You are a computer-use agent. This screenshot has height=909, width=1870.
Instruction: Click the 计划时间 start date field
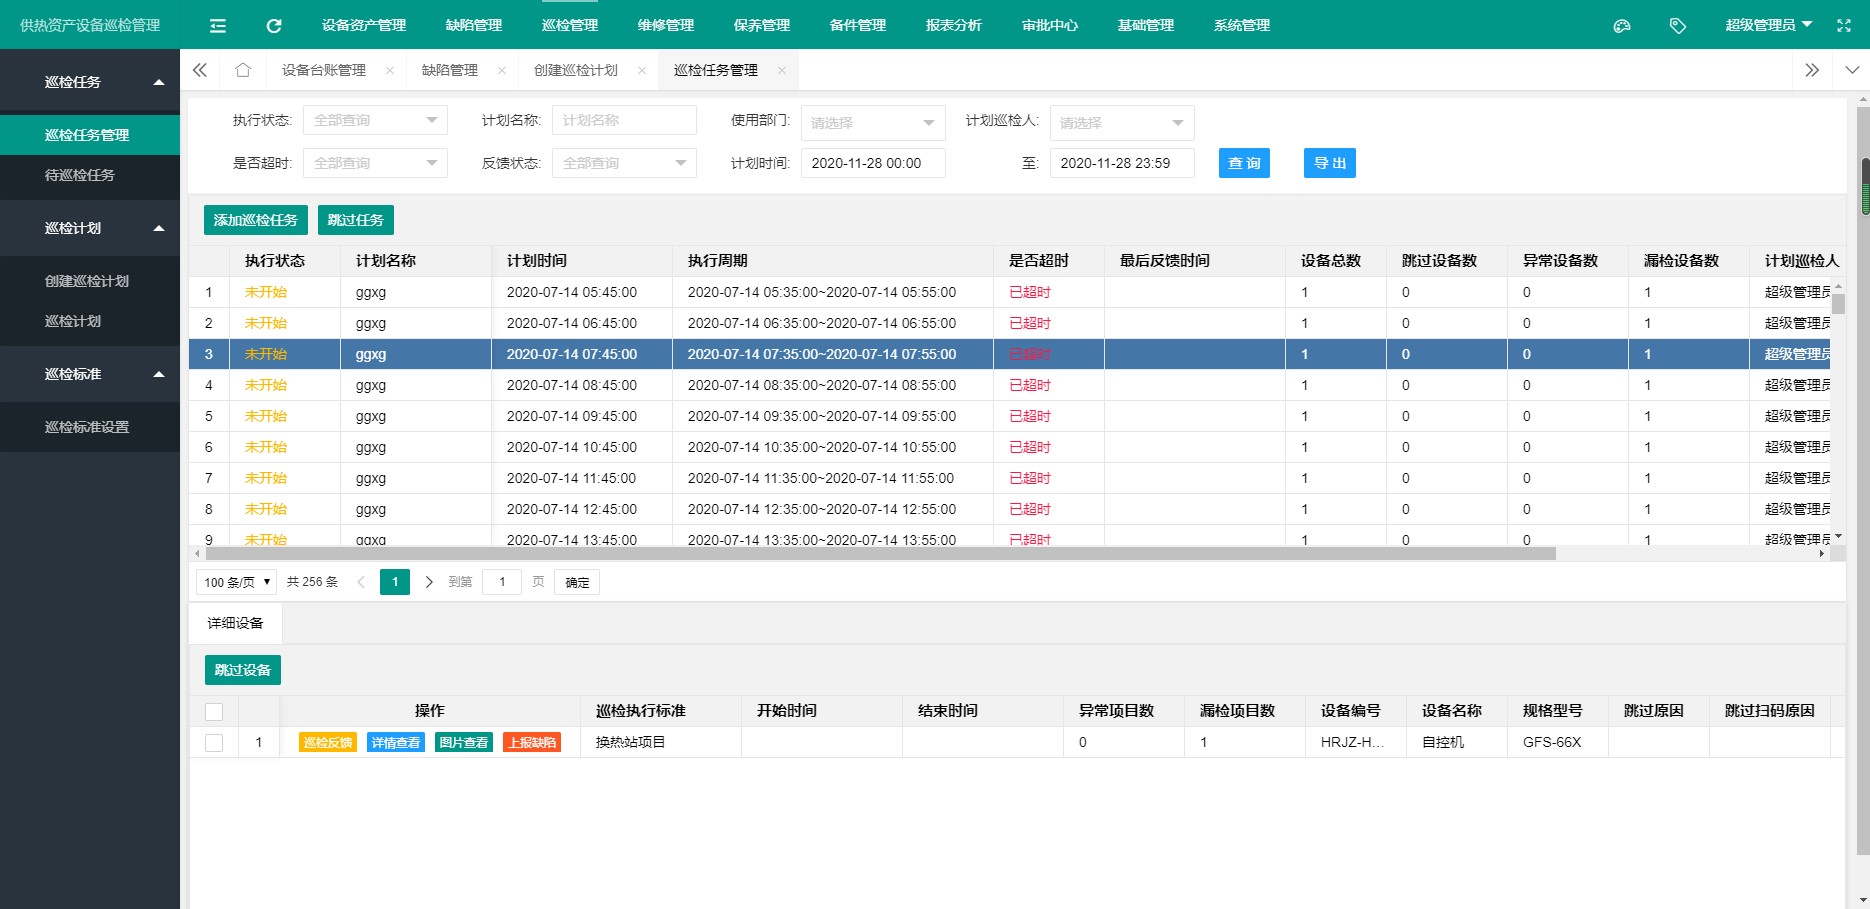point(873,163)
